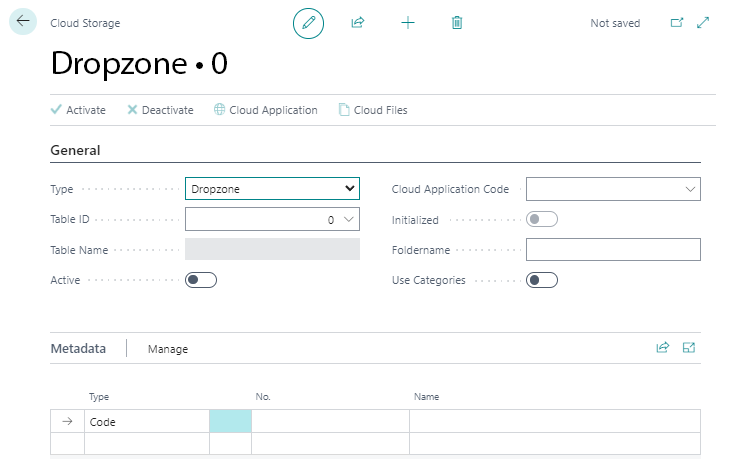Click the greyed Table Name field

272,249
